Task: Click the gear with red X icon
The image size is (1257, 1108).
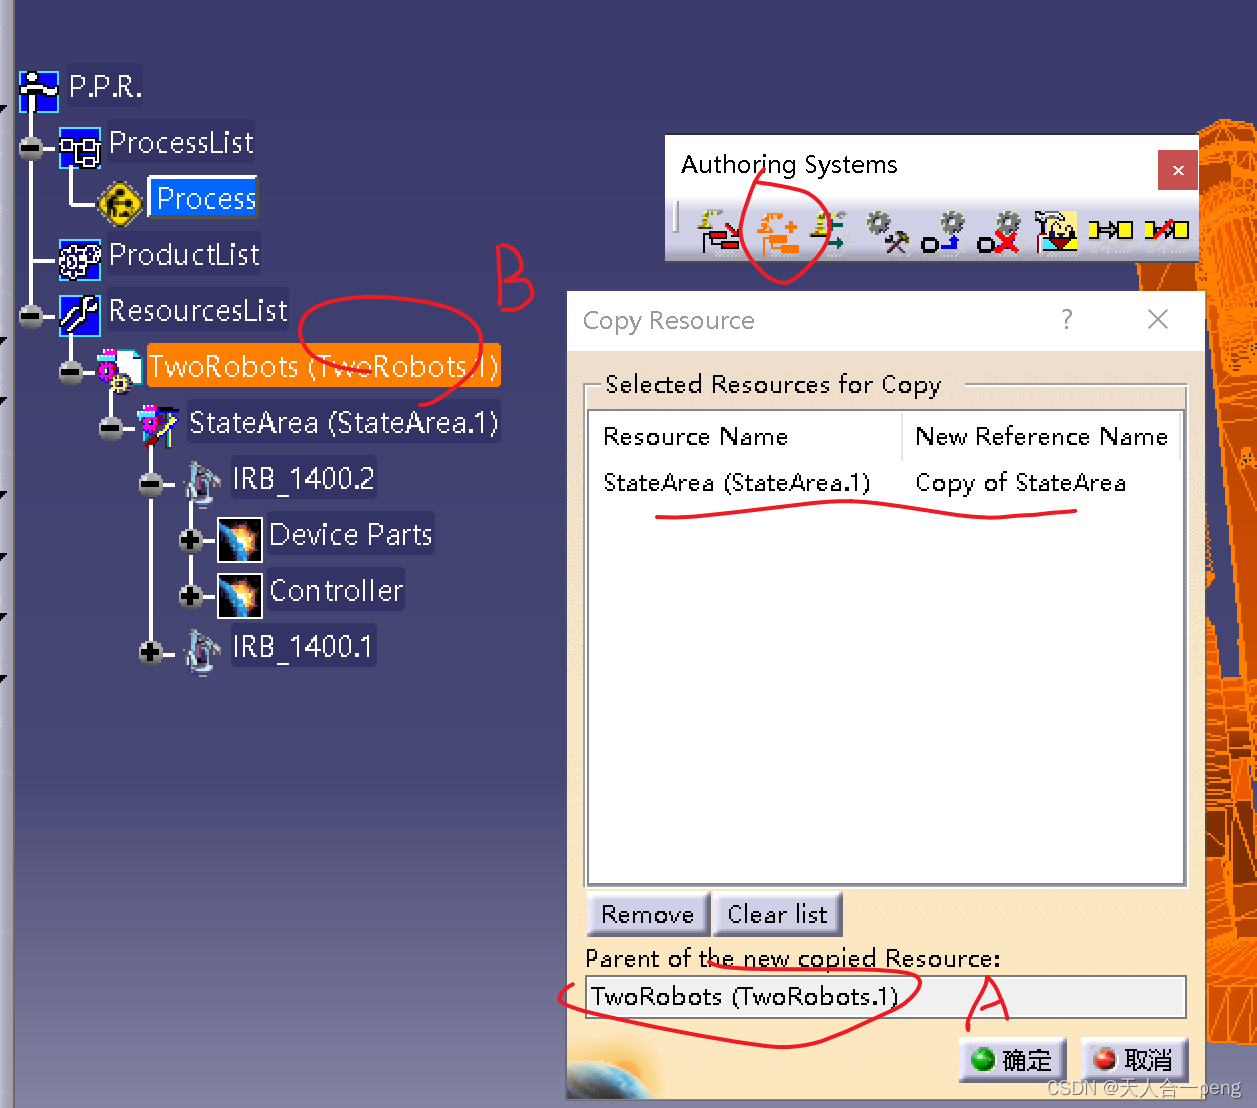Action: pos(999,232)
